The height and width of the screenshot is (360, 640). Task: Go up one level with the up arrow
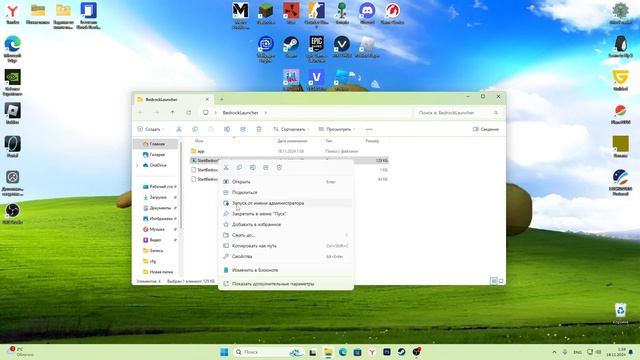click(x=173, y=113)
